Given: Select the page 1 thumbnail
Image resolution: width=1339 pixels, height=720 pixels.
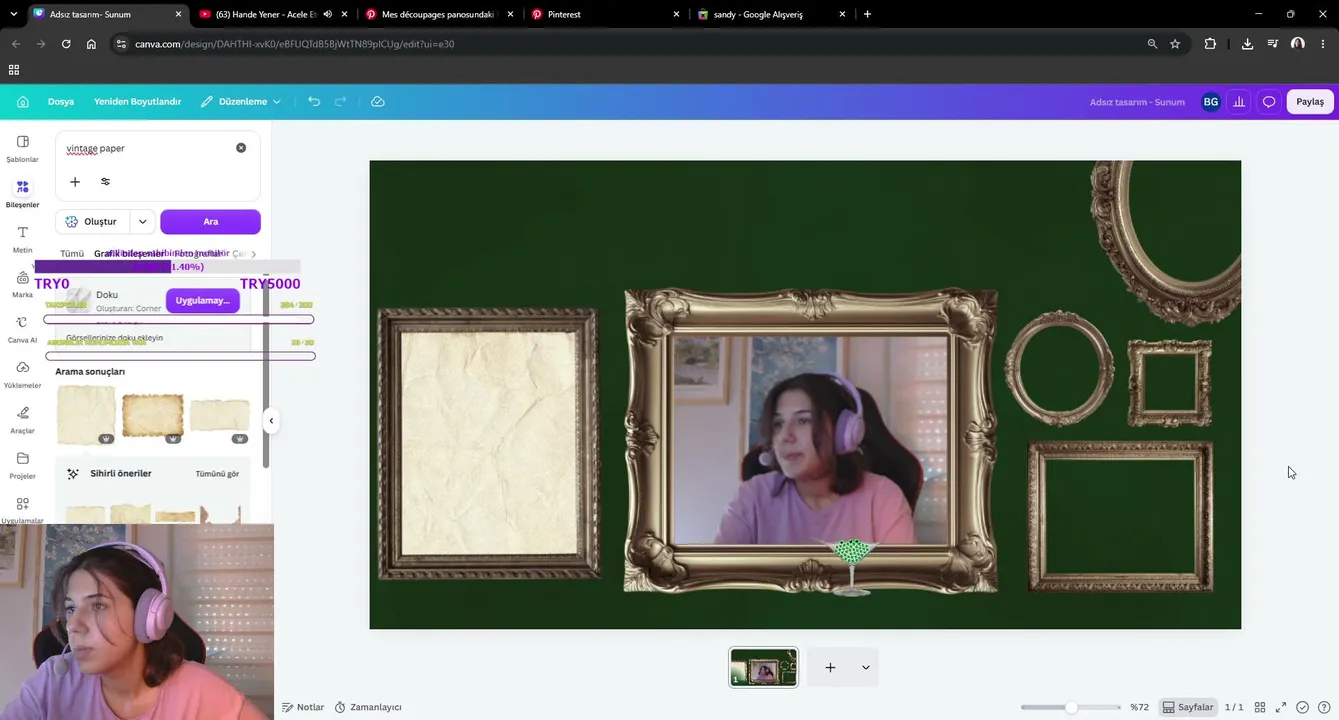Looking at the screenshot, I should [764, 668].
